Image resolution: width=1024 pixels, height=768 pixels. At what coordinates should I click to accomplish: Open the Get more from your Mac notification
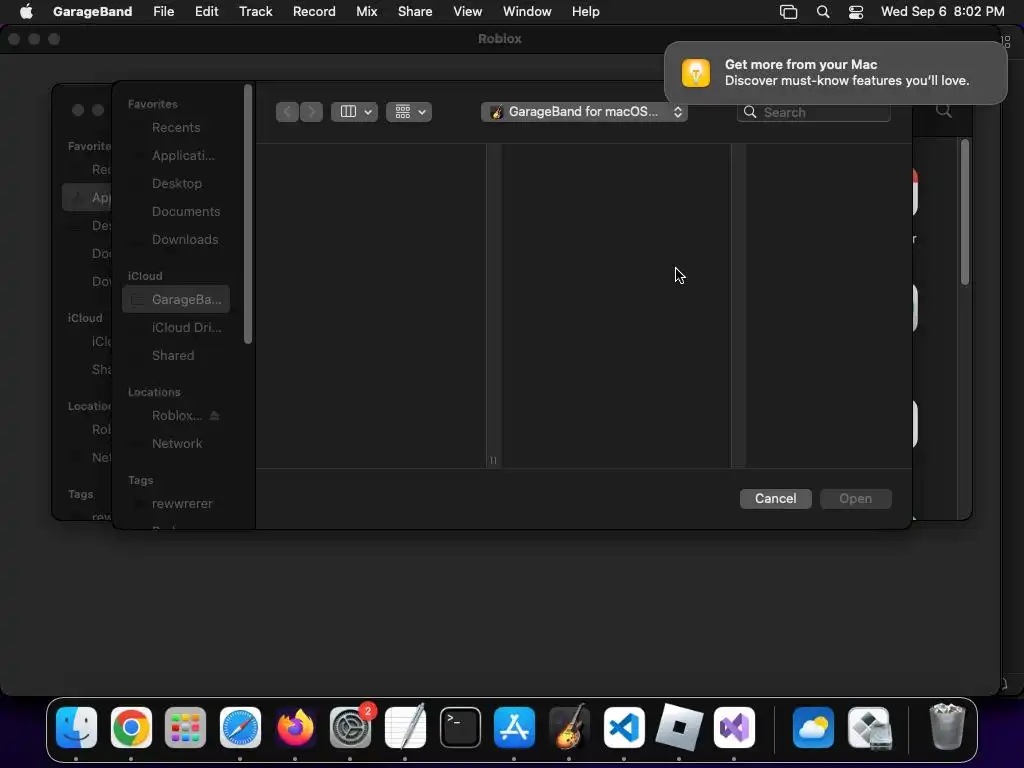[x=835, y=72]
